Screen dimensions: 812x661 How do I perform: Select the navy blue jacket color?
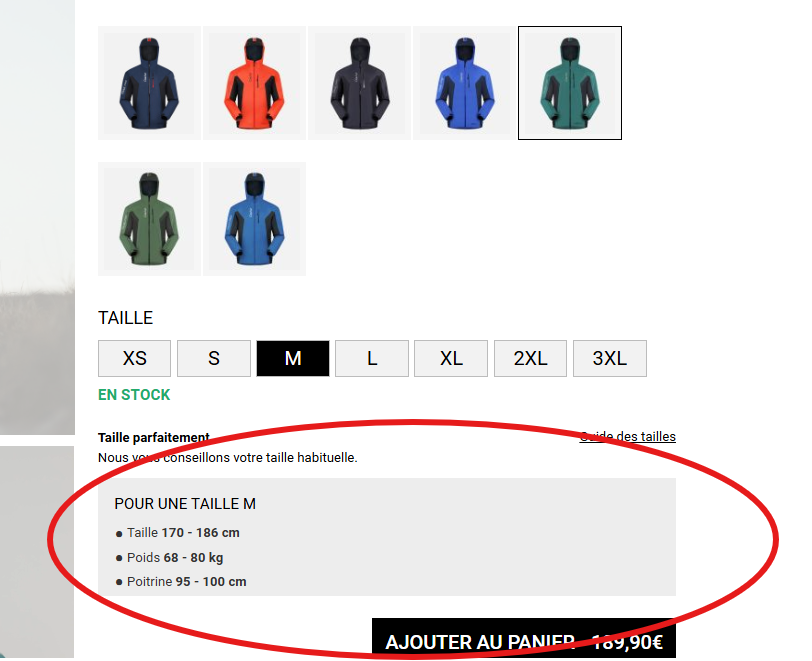(x=149, y=83)
